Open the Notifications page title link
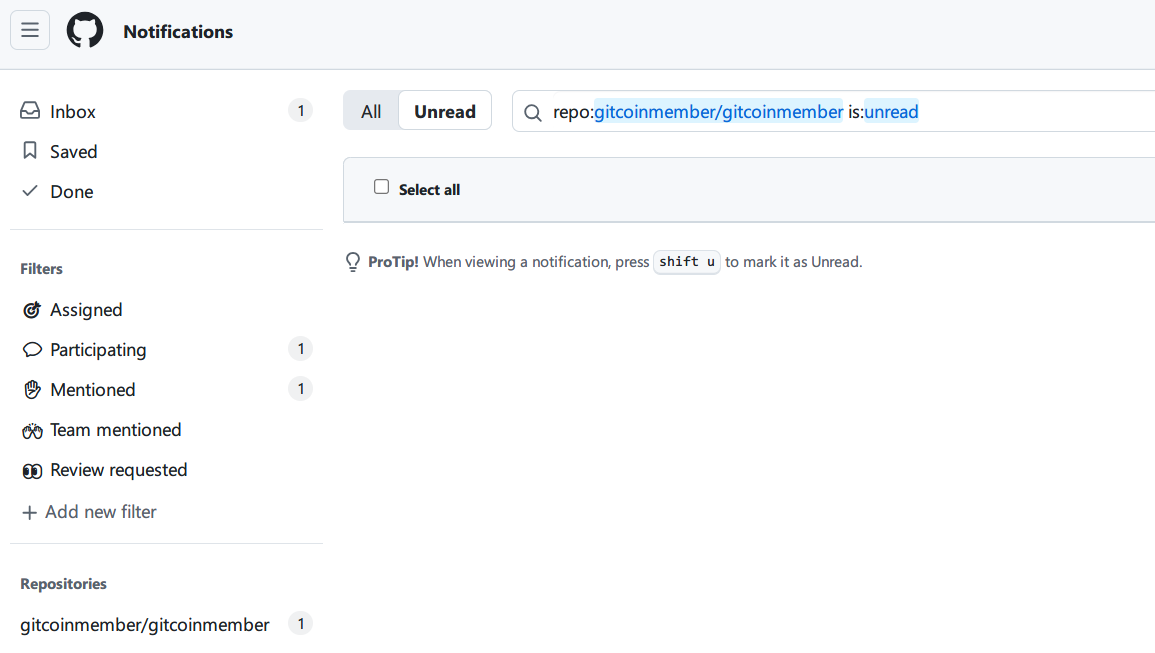The height and width of the screenshot is (653, 1155). tap(178, 32)
